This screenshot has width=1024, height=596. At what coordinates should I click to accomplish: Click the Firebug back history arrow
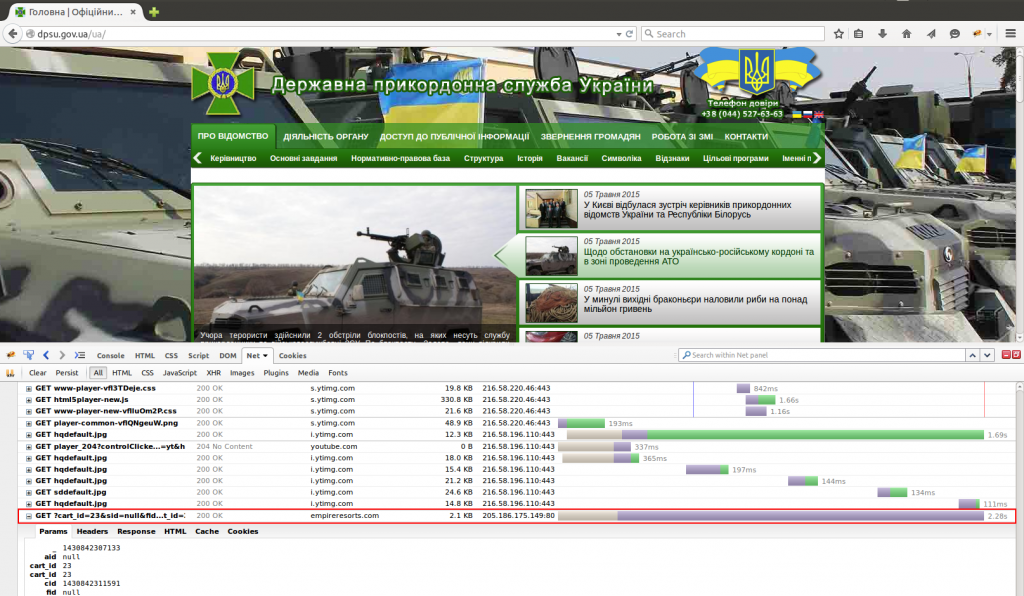point(47,355)
